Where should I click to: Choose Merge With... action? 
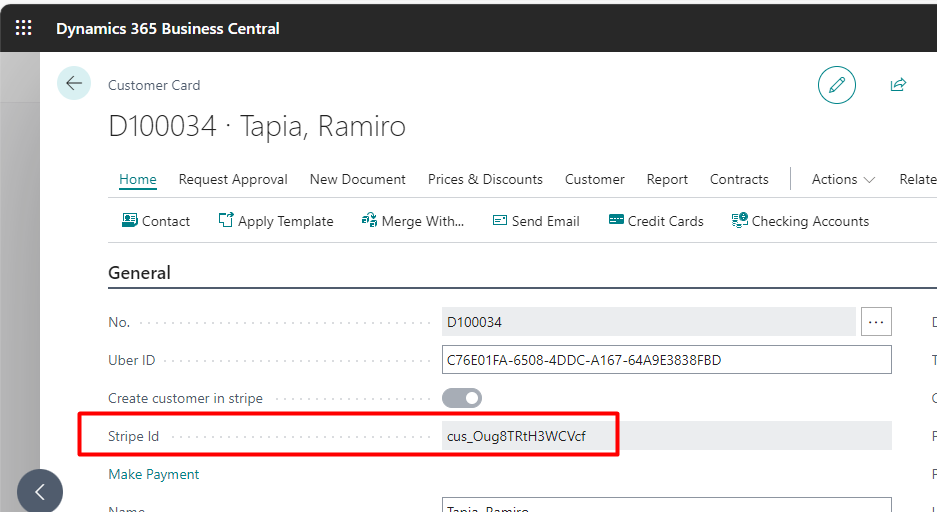tap(412, 221)
